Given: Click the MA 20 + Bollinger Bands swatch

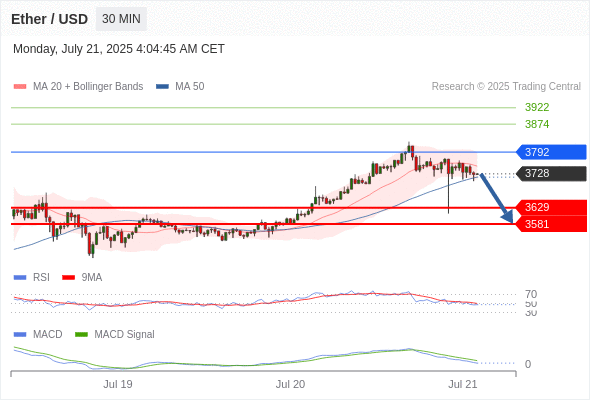Looking at the screenshot, I should [20, 87].
